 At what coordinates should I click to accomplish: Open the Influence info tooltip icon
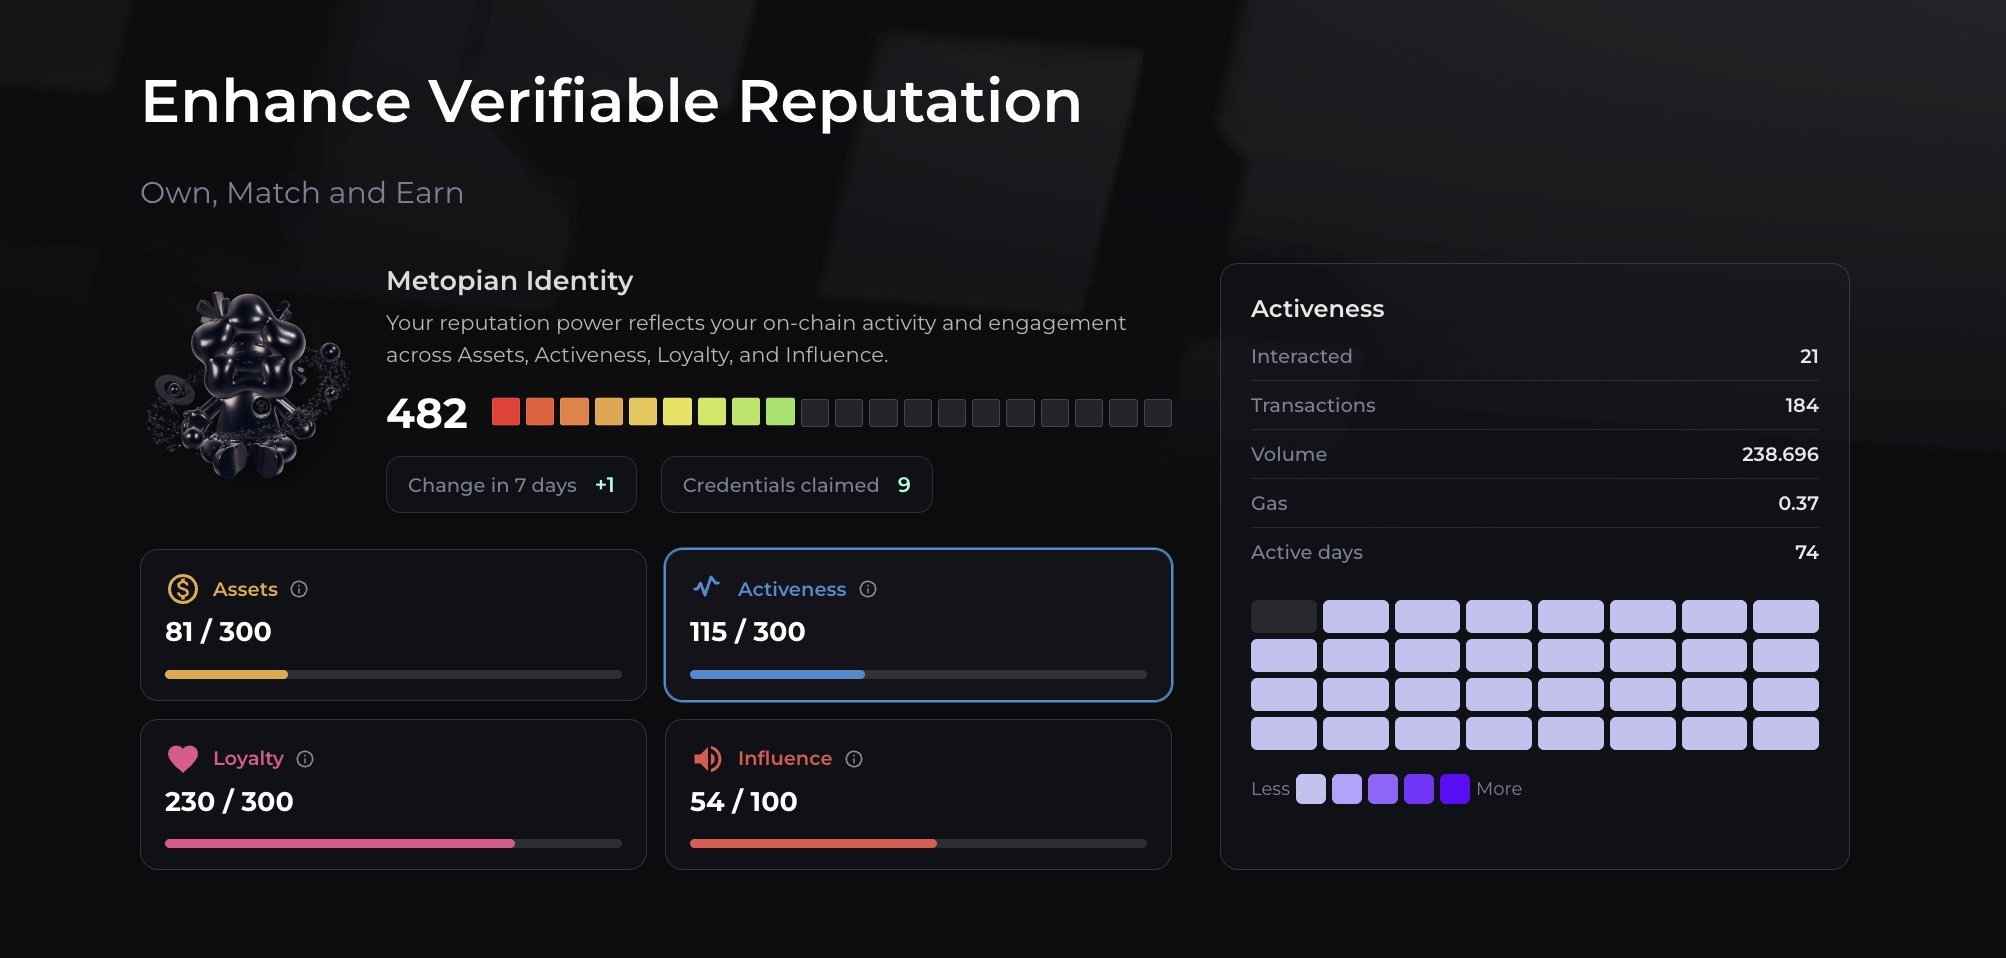click(x=854, y=759)
